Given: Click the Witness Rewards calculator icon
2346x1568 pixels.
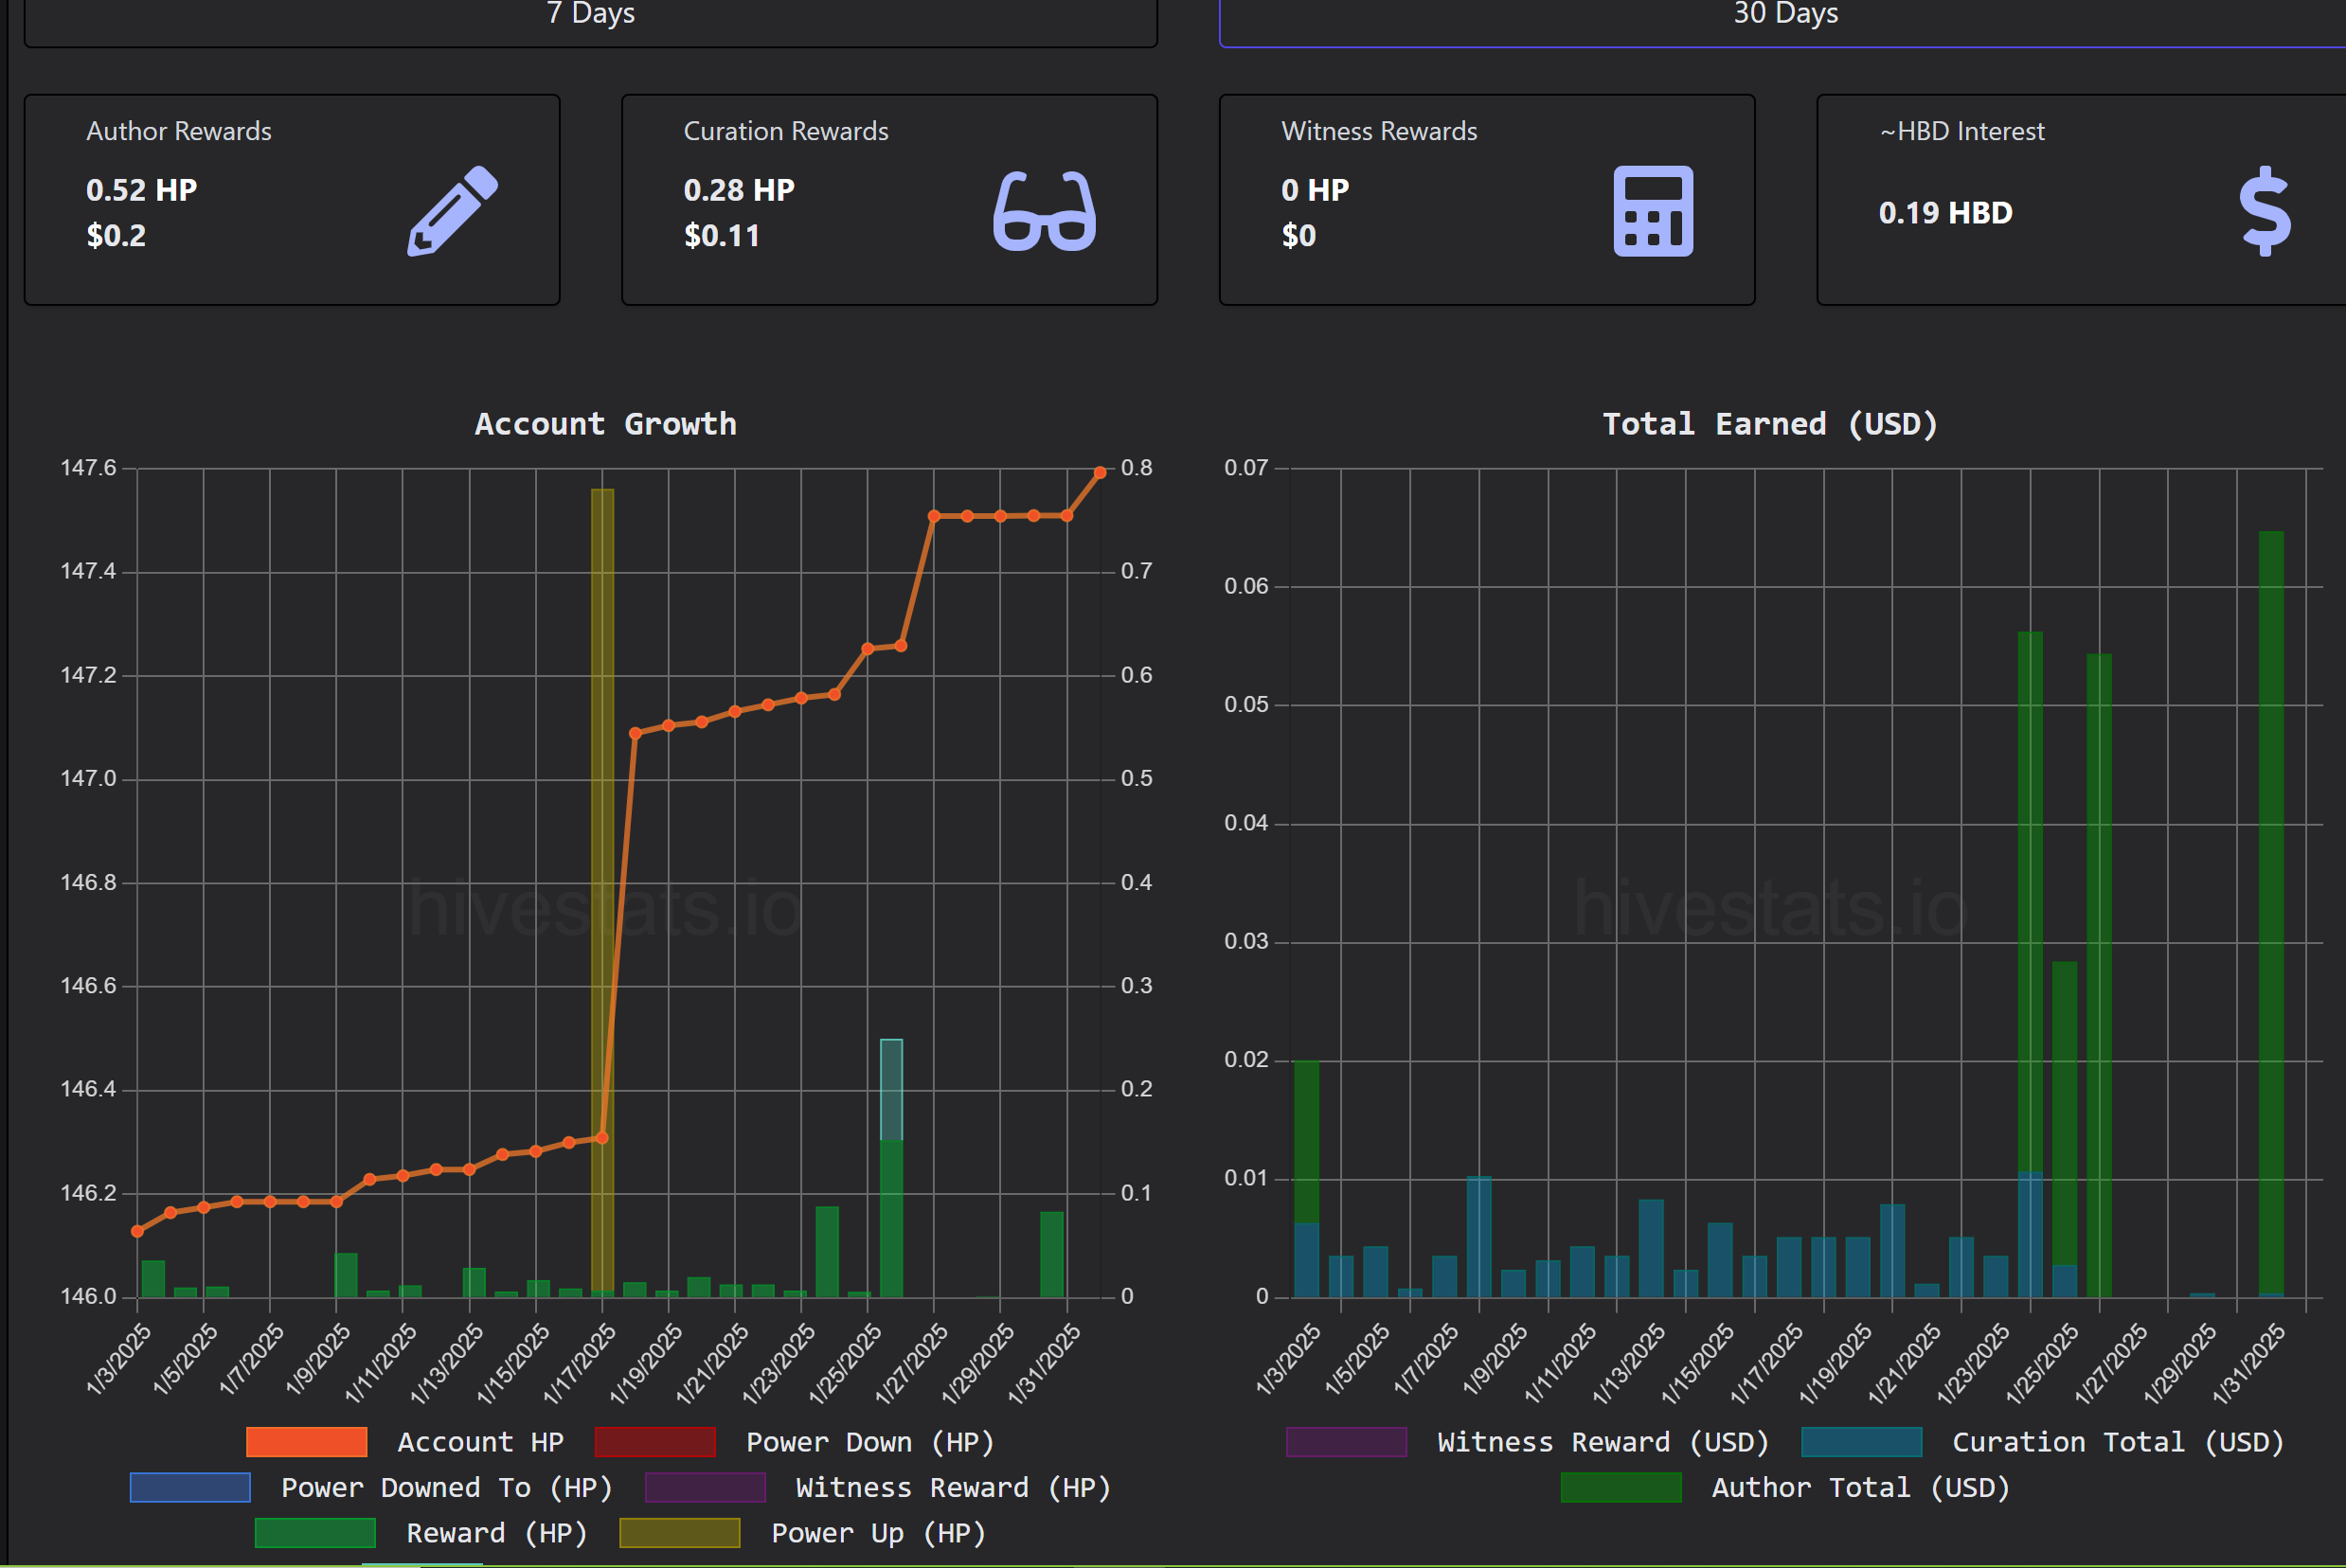Looking at the screenshot, I should pos(1653,211).
